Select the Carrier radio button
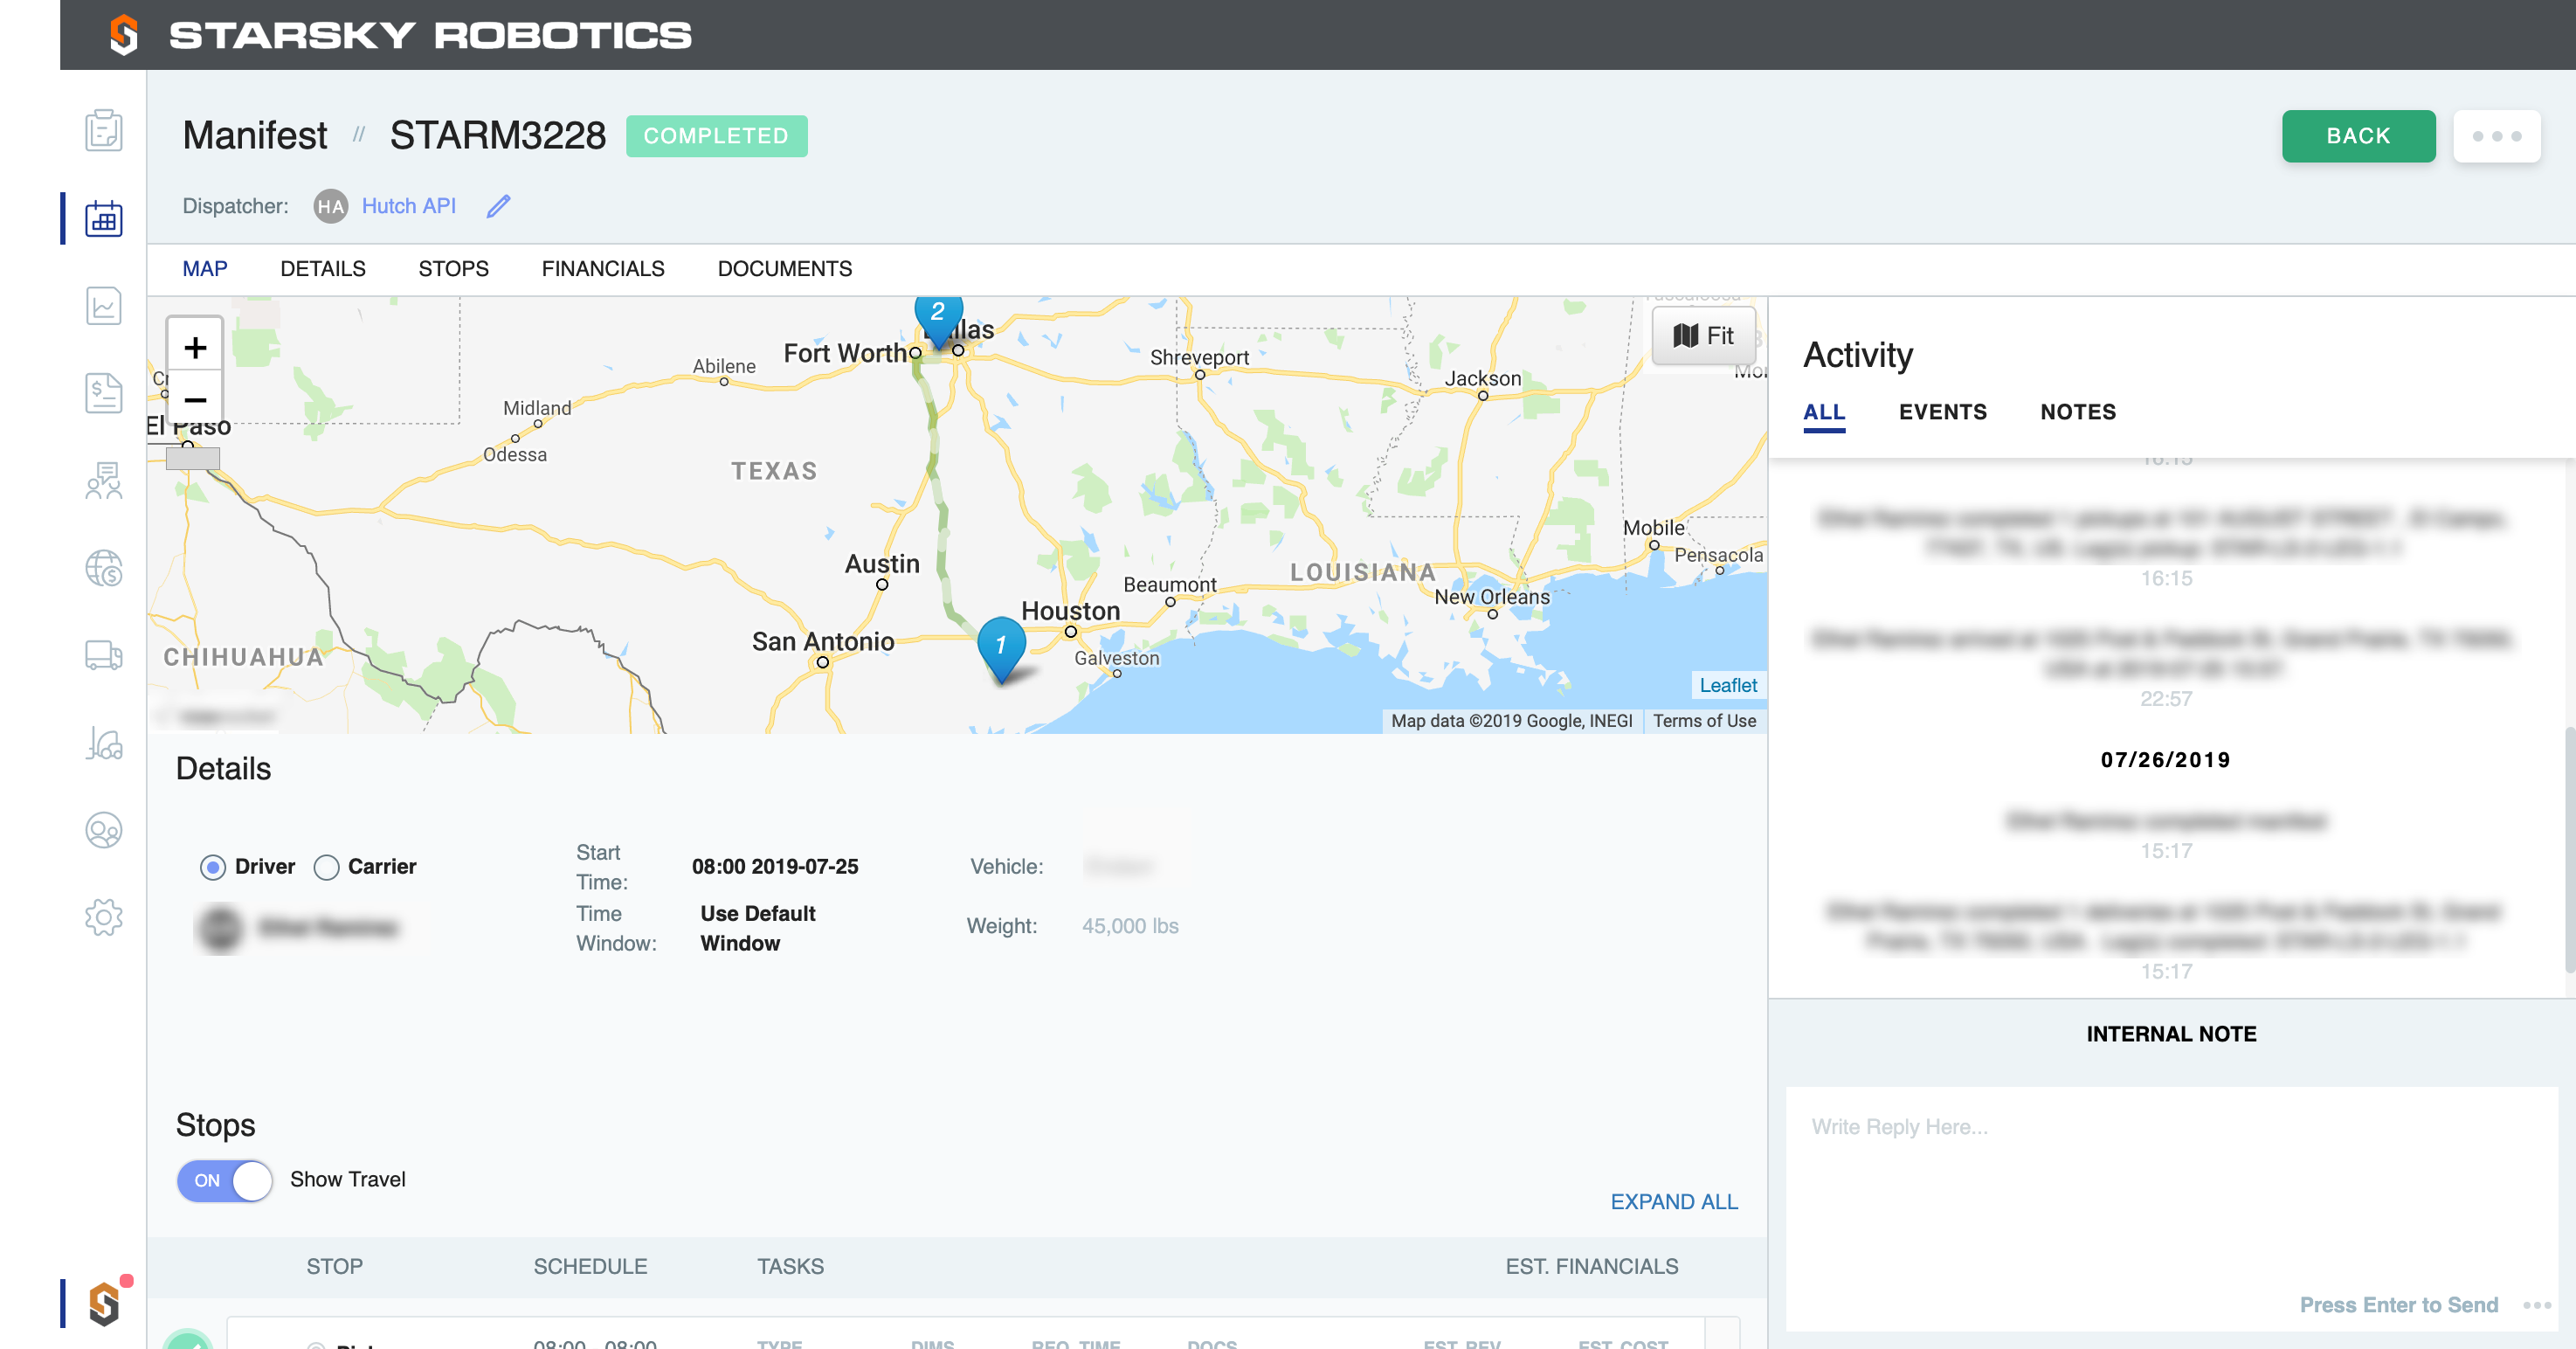The height and width of the screenshot is (1349, 2576). pyautogui.click(x=326, y=867)
